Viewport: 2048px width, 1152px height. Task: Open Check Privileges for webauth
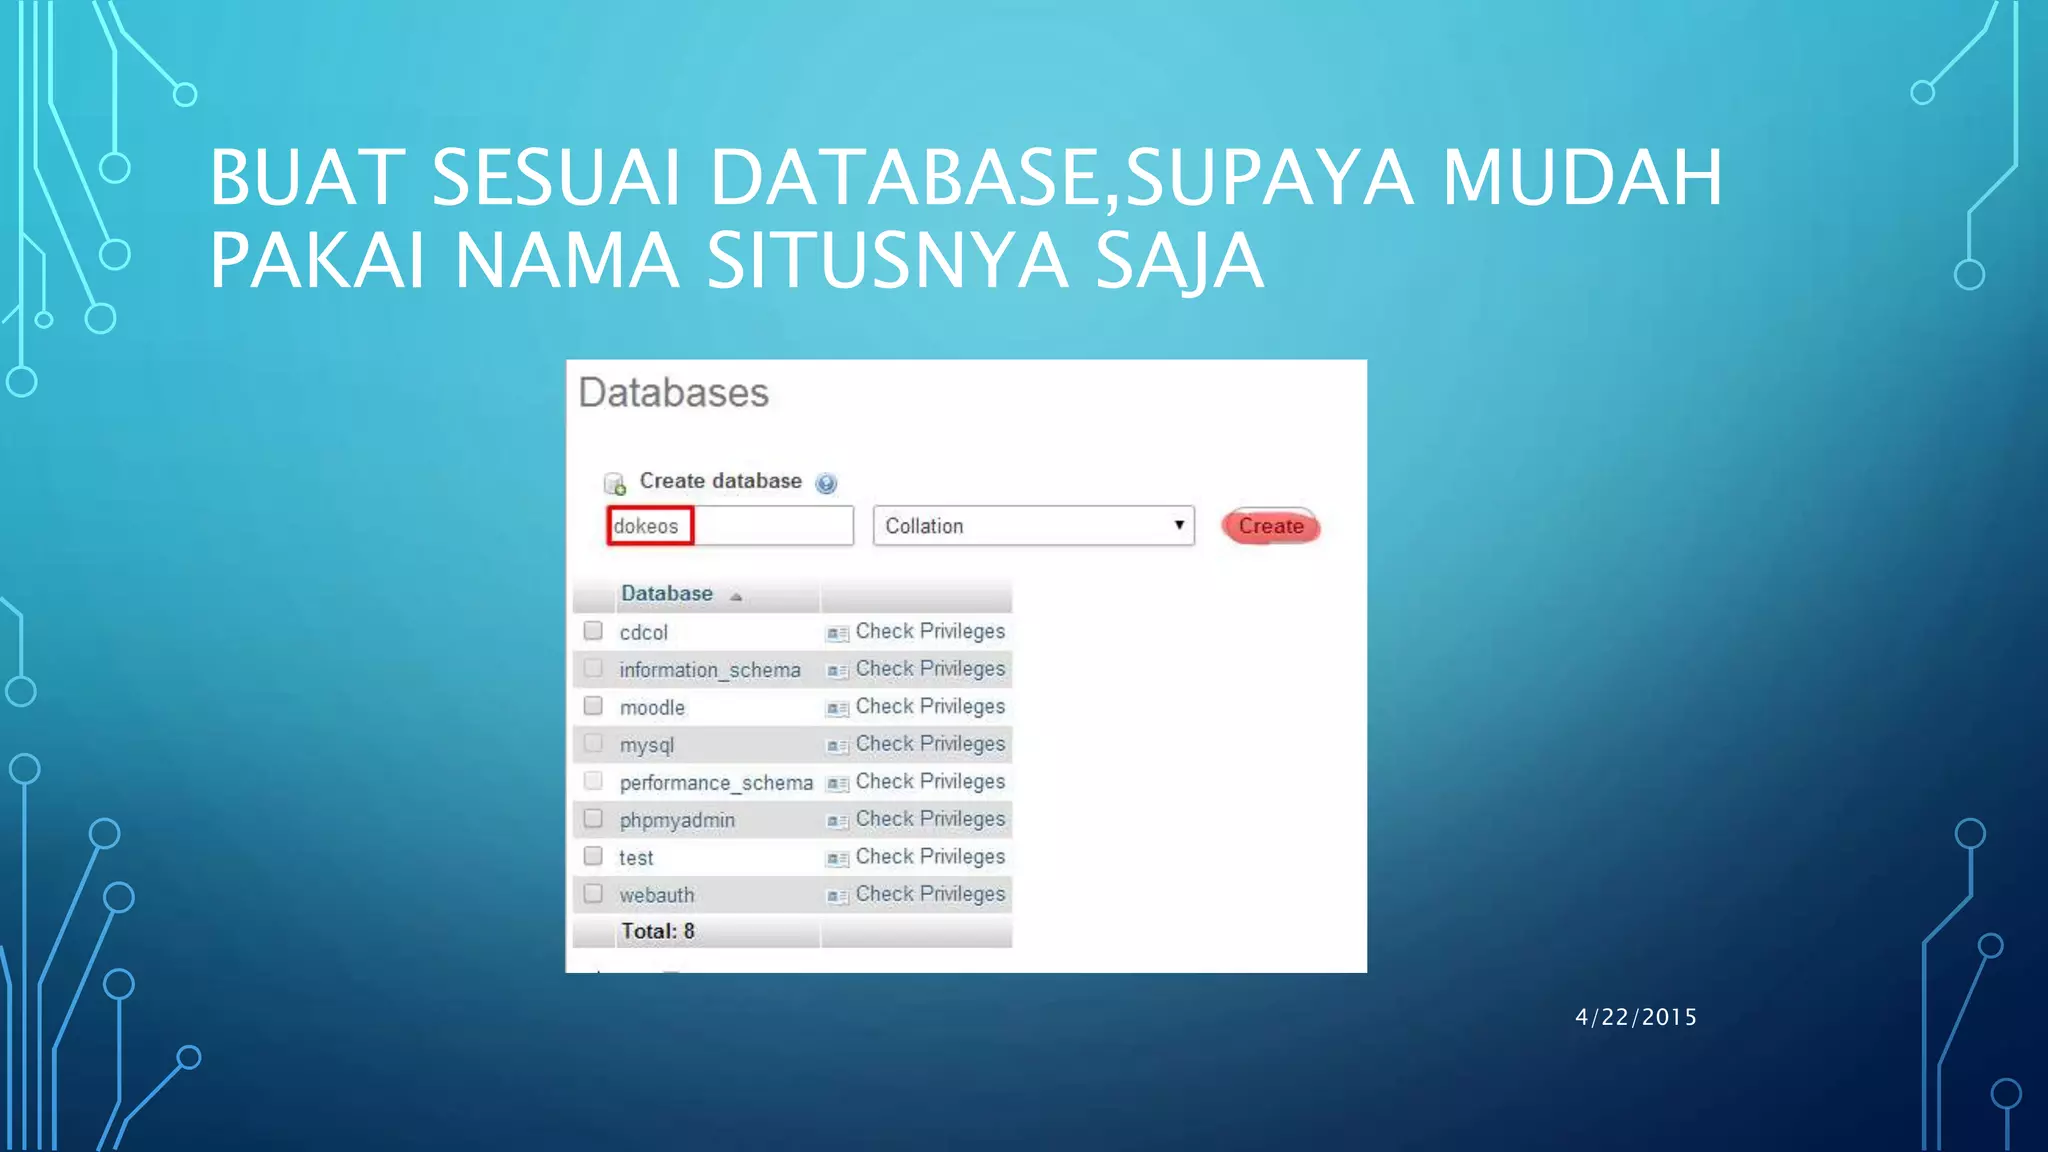click(930, 894)
